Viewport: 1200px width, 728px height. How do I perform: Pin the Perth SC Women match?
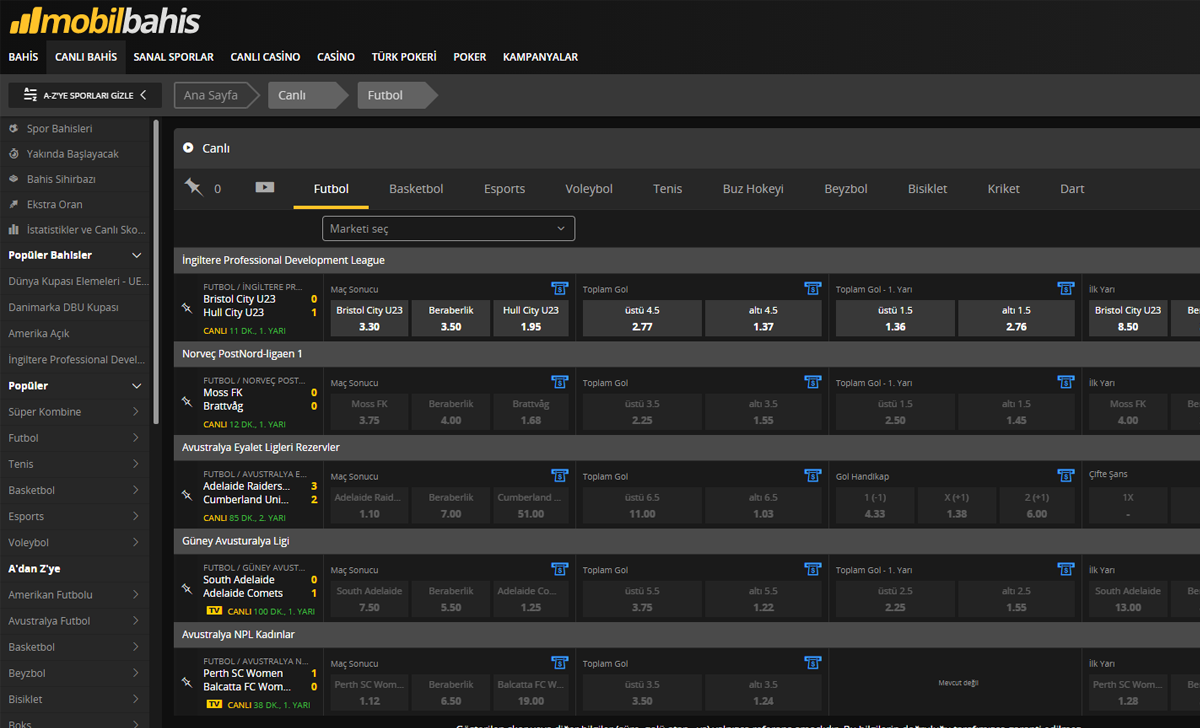coord(186,682)
